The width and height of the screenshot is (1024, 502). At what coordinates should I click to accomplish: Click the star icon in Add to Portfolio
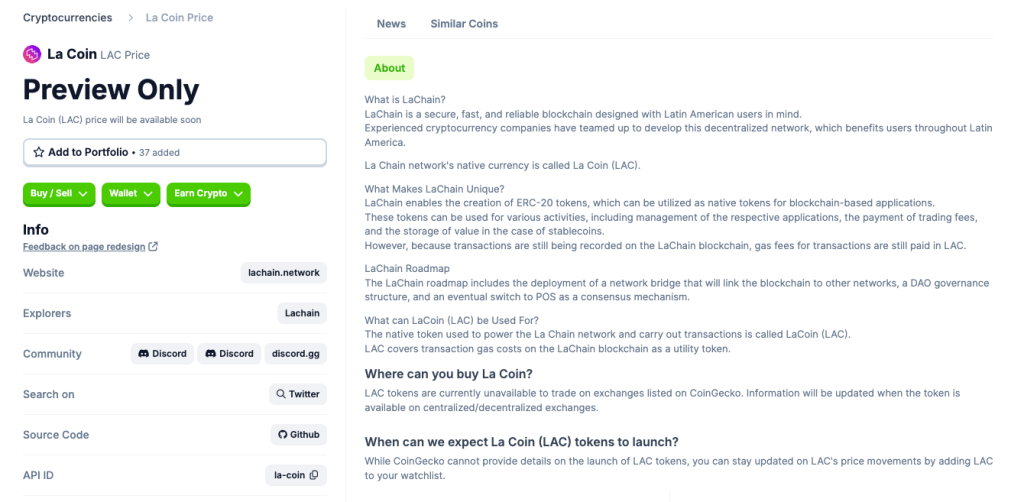click(x=39, y=152)
